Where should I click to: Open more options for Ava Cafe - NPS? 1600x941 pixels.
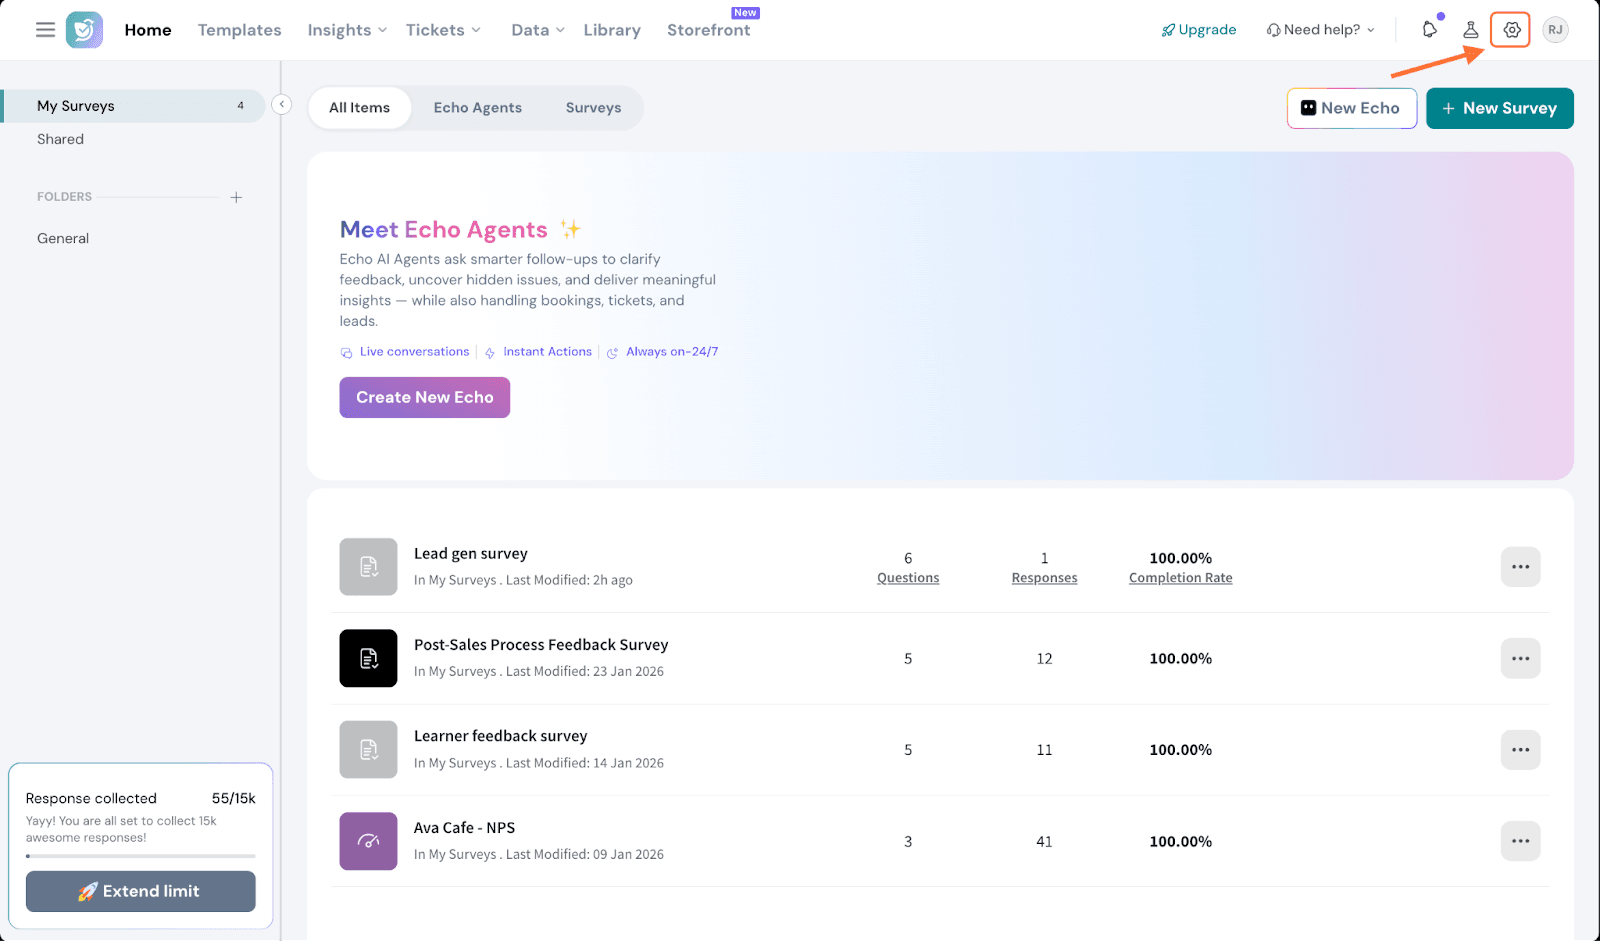pyautogui.click(x=1520, y=841)
